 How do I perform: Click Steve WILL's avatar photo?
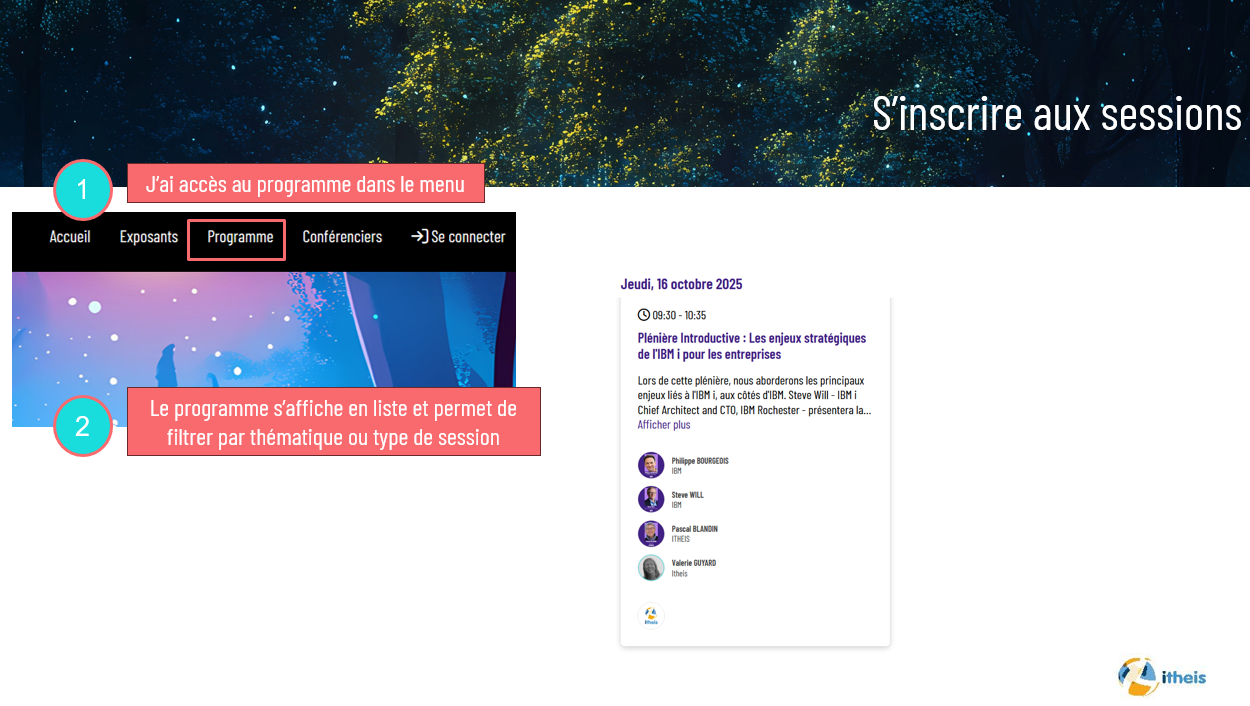651,499
